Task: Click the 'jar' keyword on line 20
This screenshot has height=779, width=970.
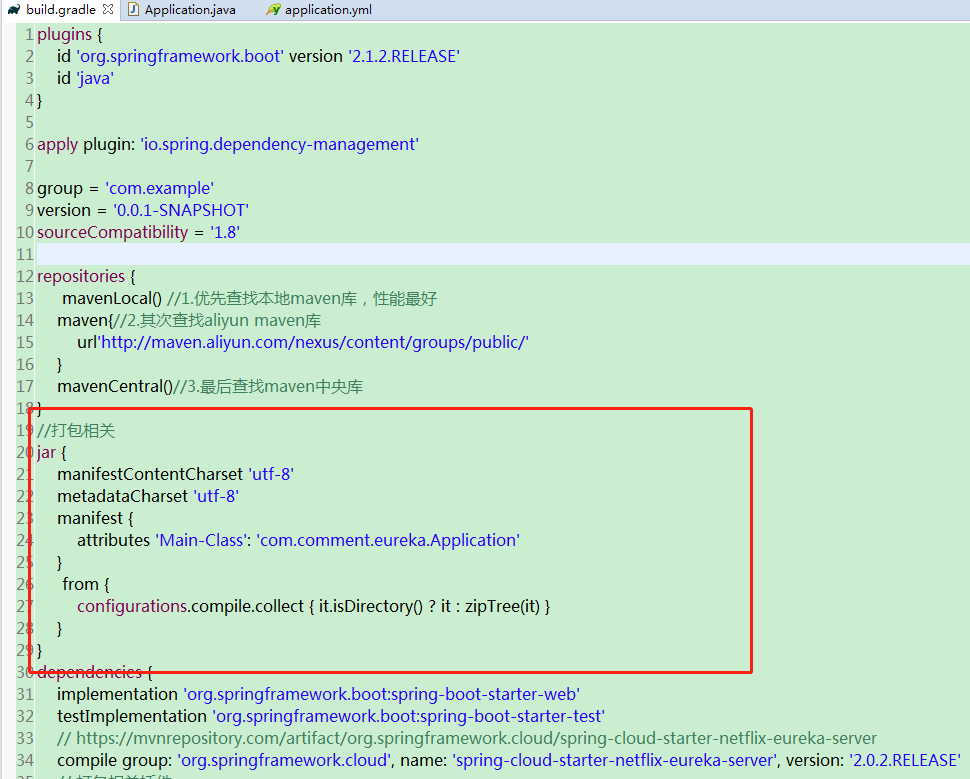Action: pos(46,452)
